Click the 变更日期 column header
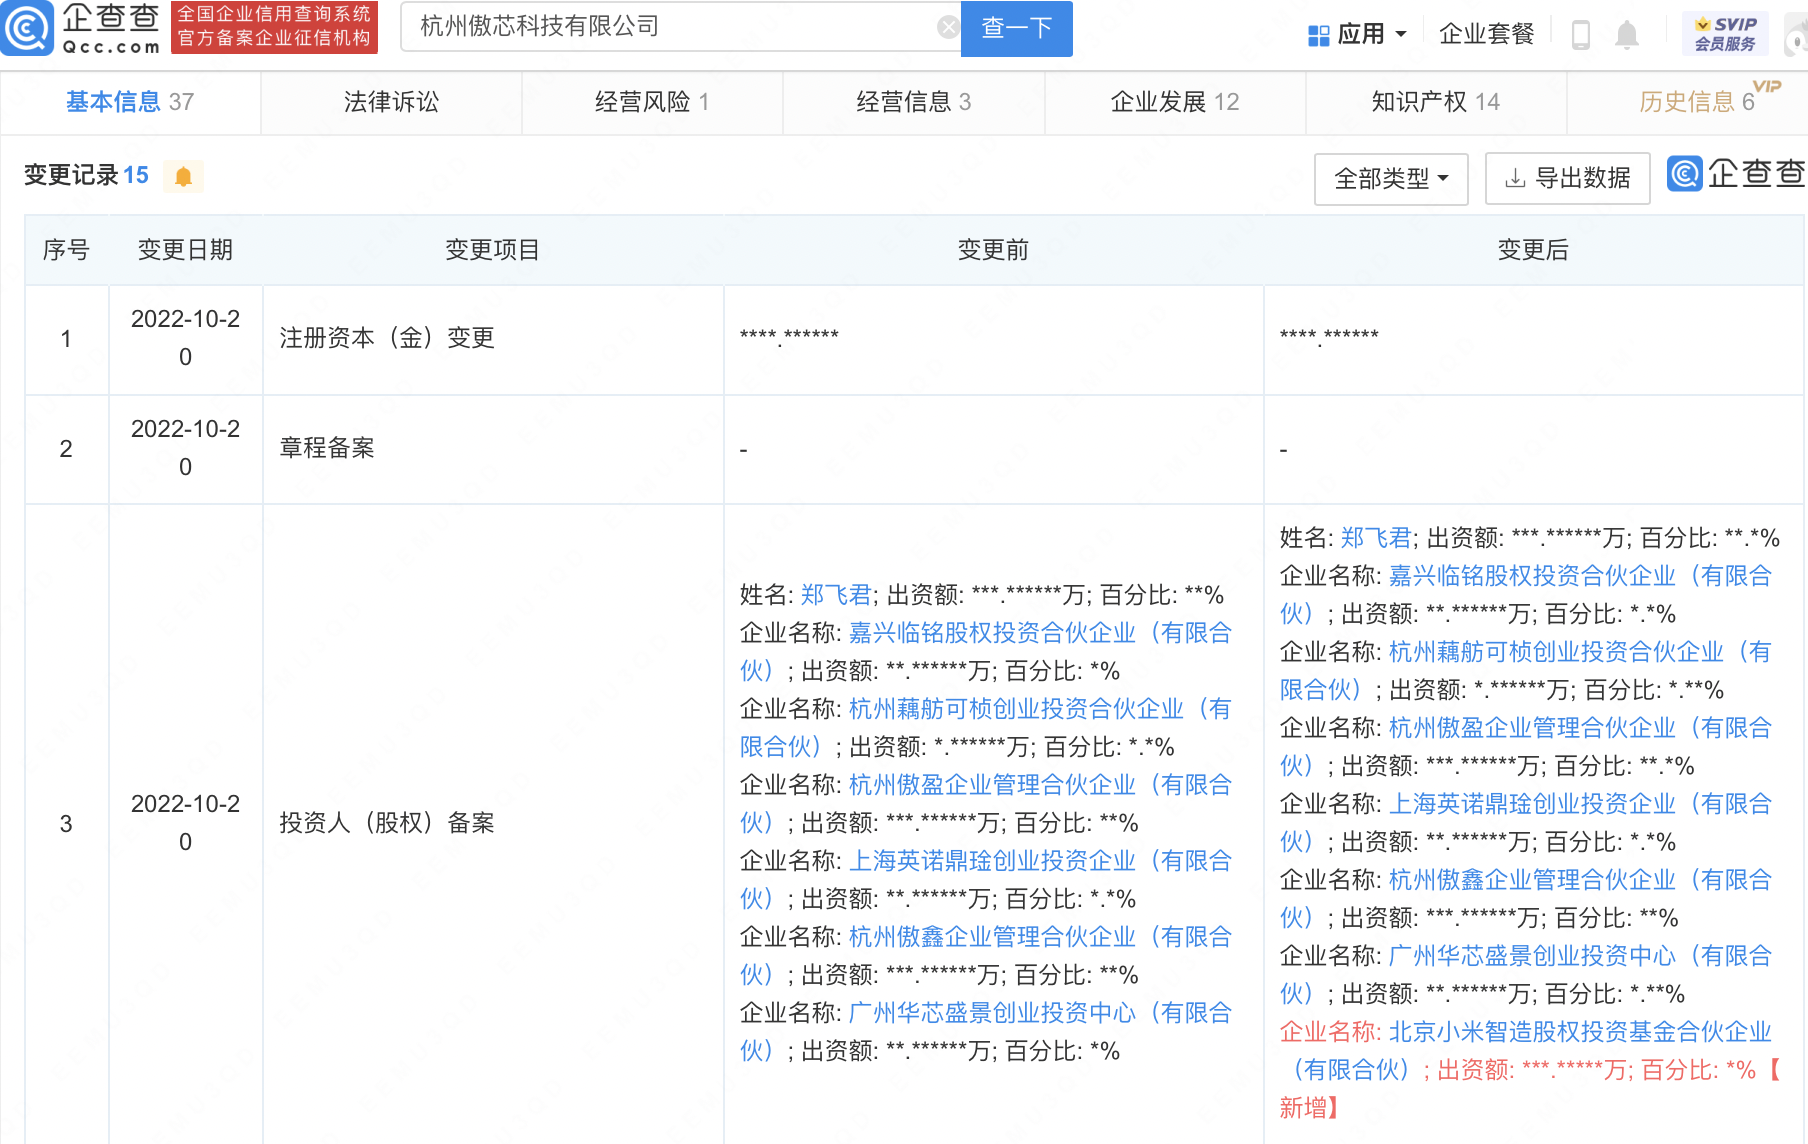1808x1144 pixels. (x=185, y=250)
